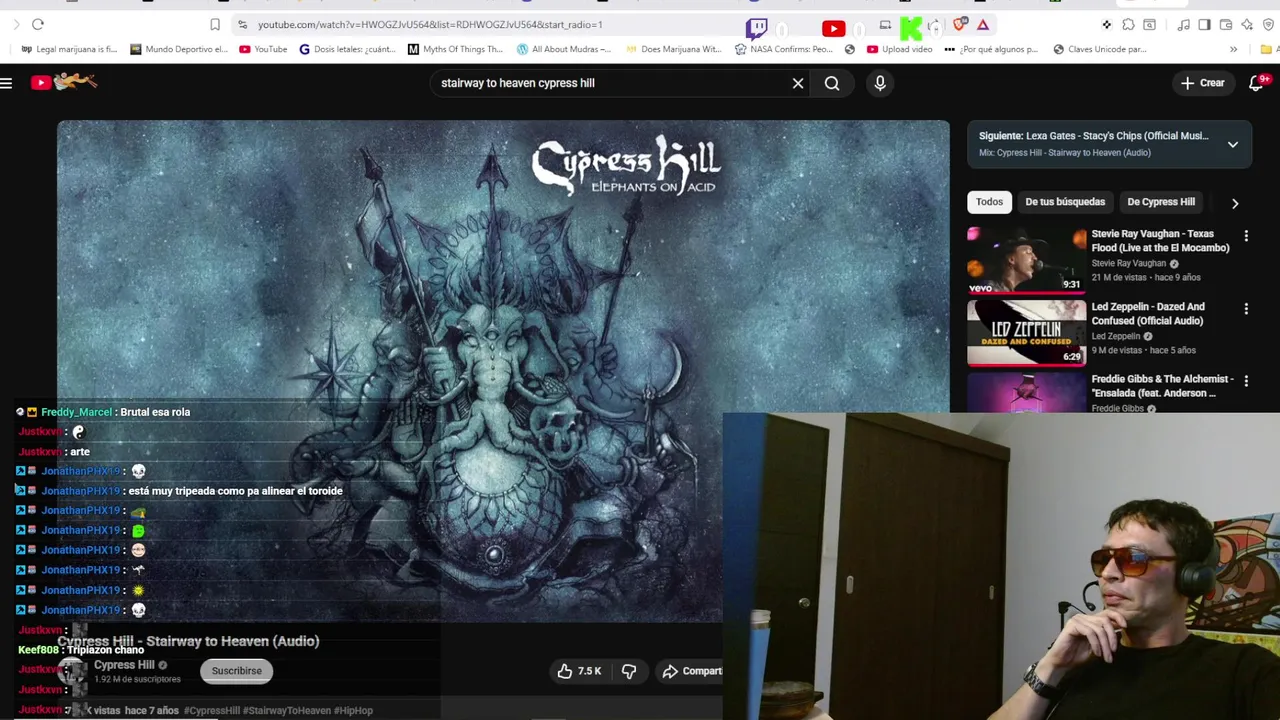Click Keef808 'Tripiazon chano' chat message
Screen dimensions: 1280x720
[x=81, y=650]
